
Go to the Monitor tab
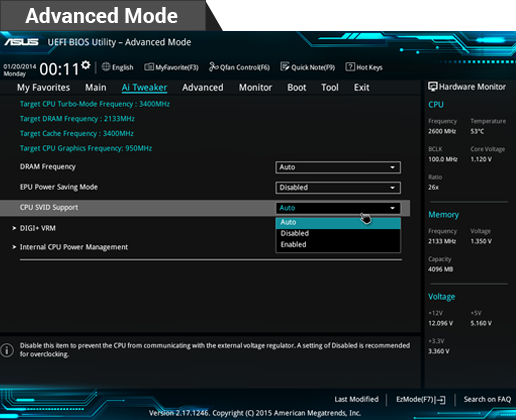tap(255, 88)
